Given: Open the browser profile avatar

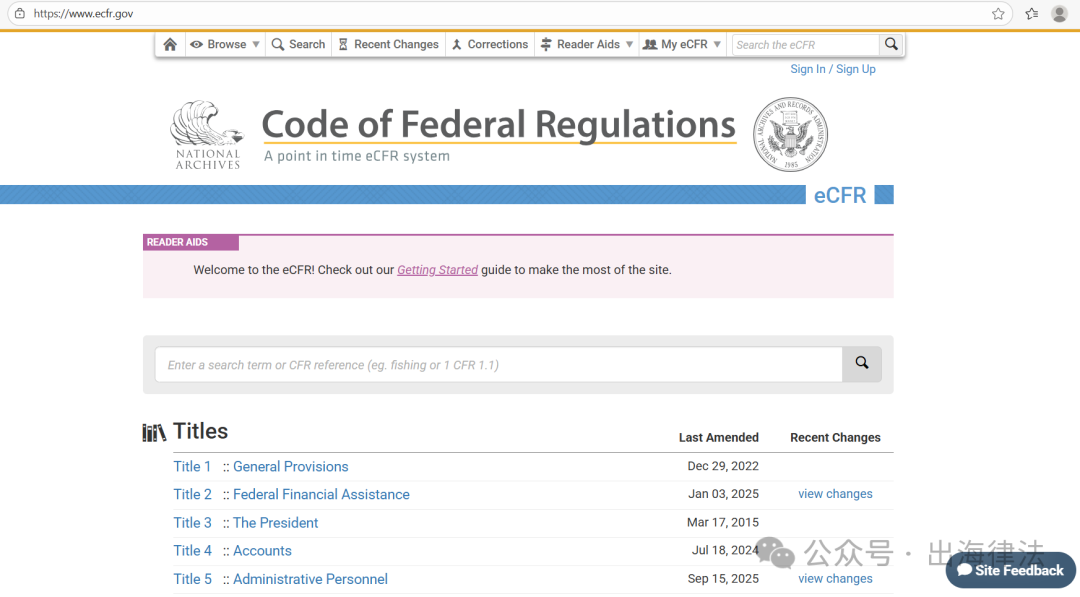Looking at the screenshot, I should coord(1059,14).
